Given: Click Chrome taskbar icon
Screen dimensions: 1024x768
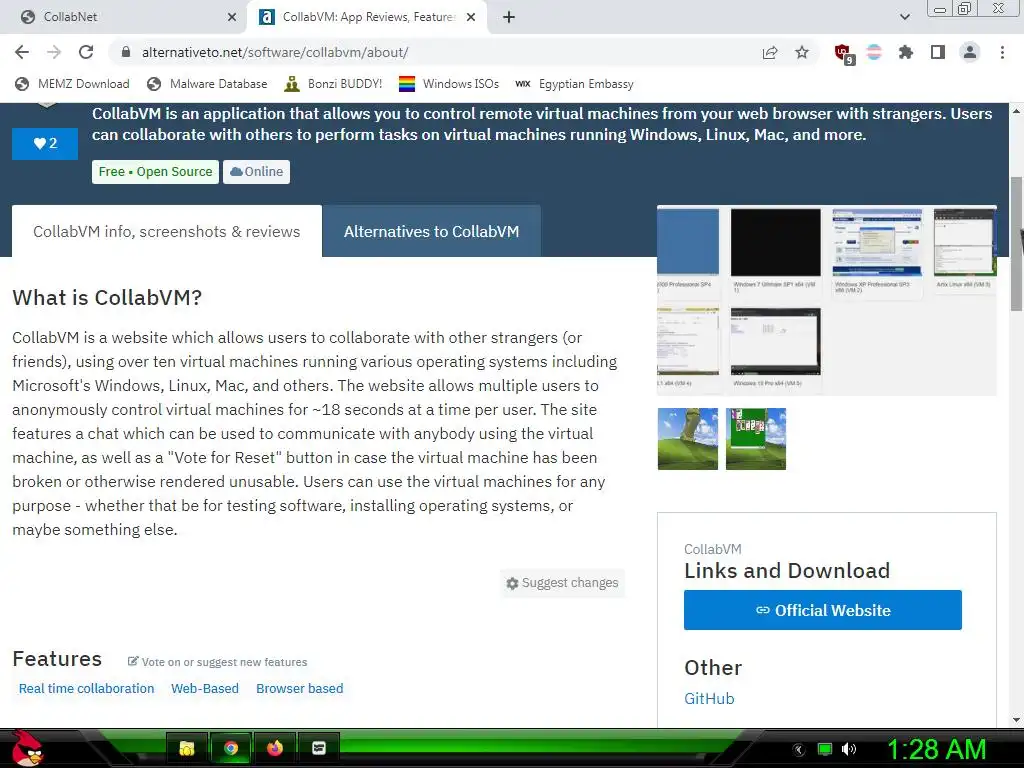Looking at the screenshot, I should pos(231,748).
